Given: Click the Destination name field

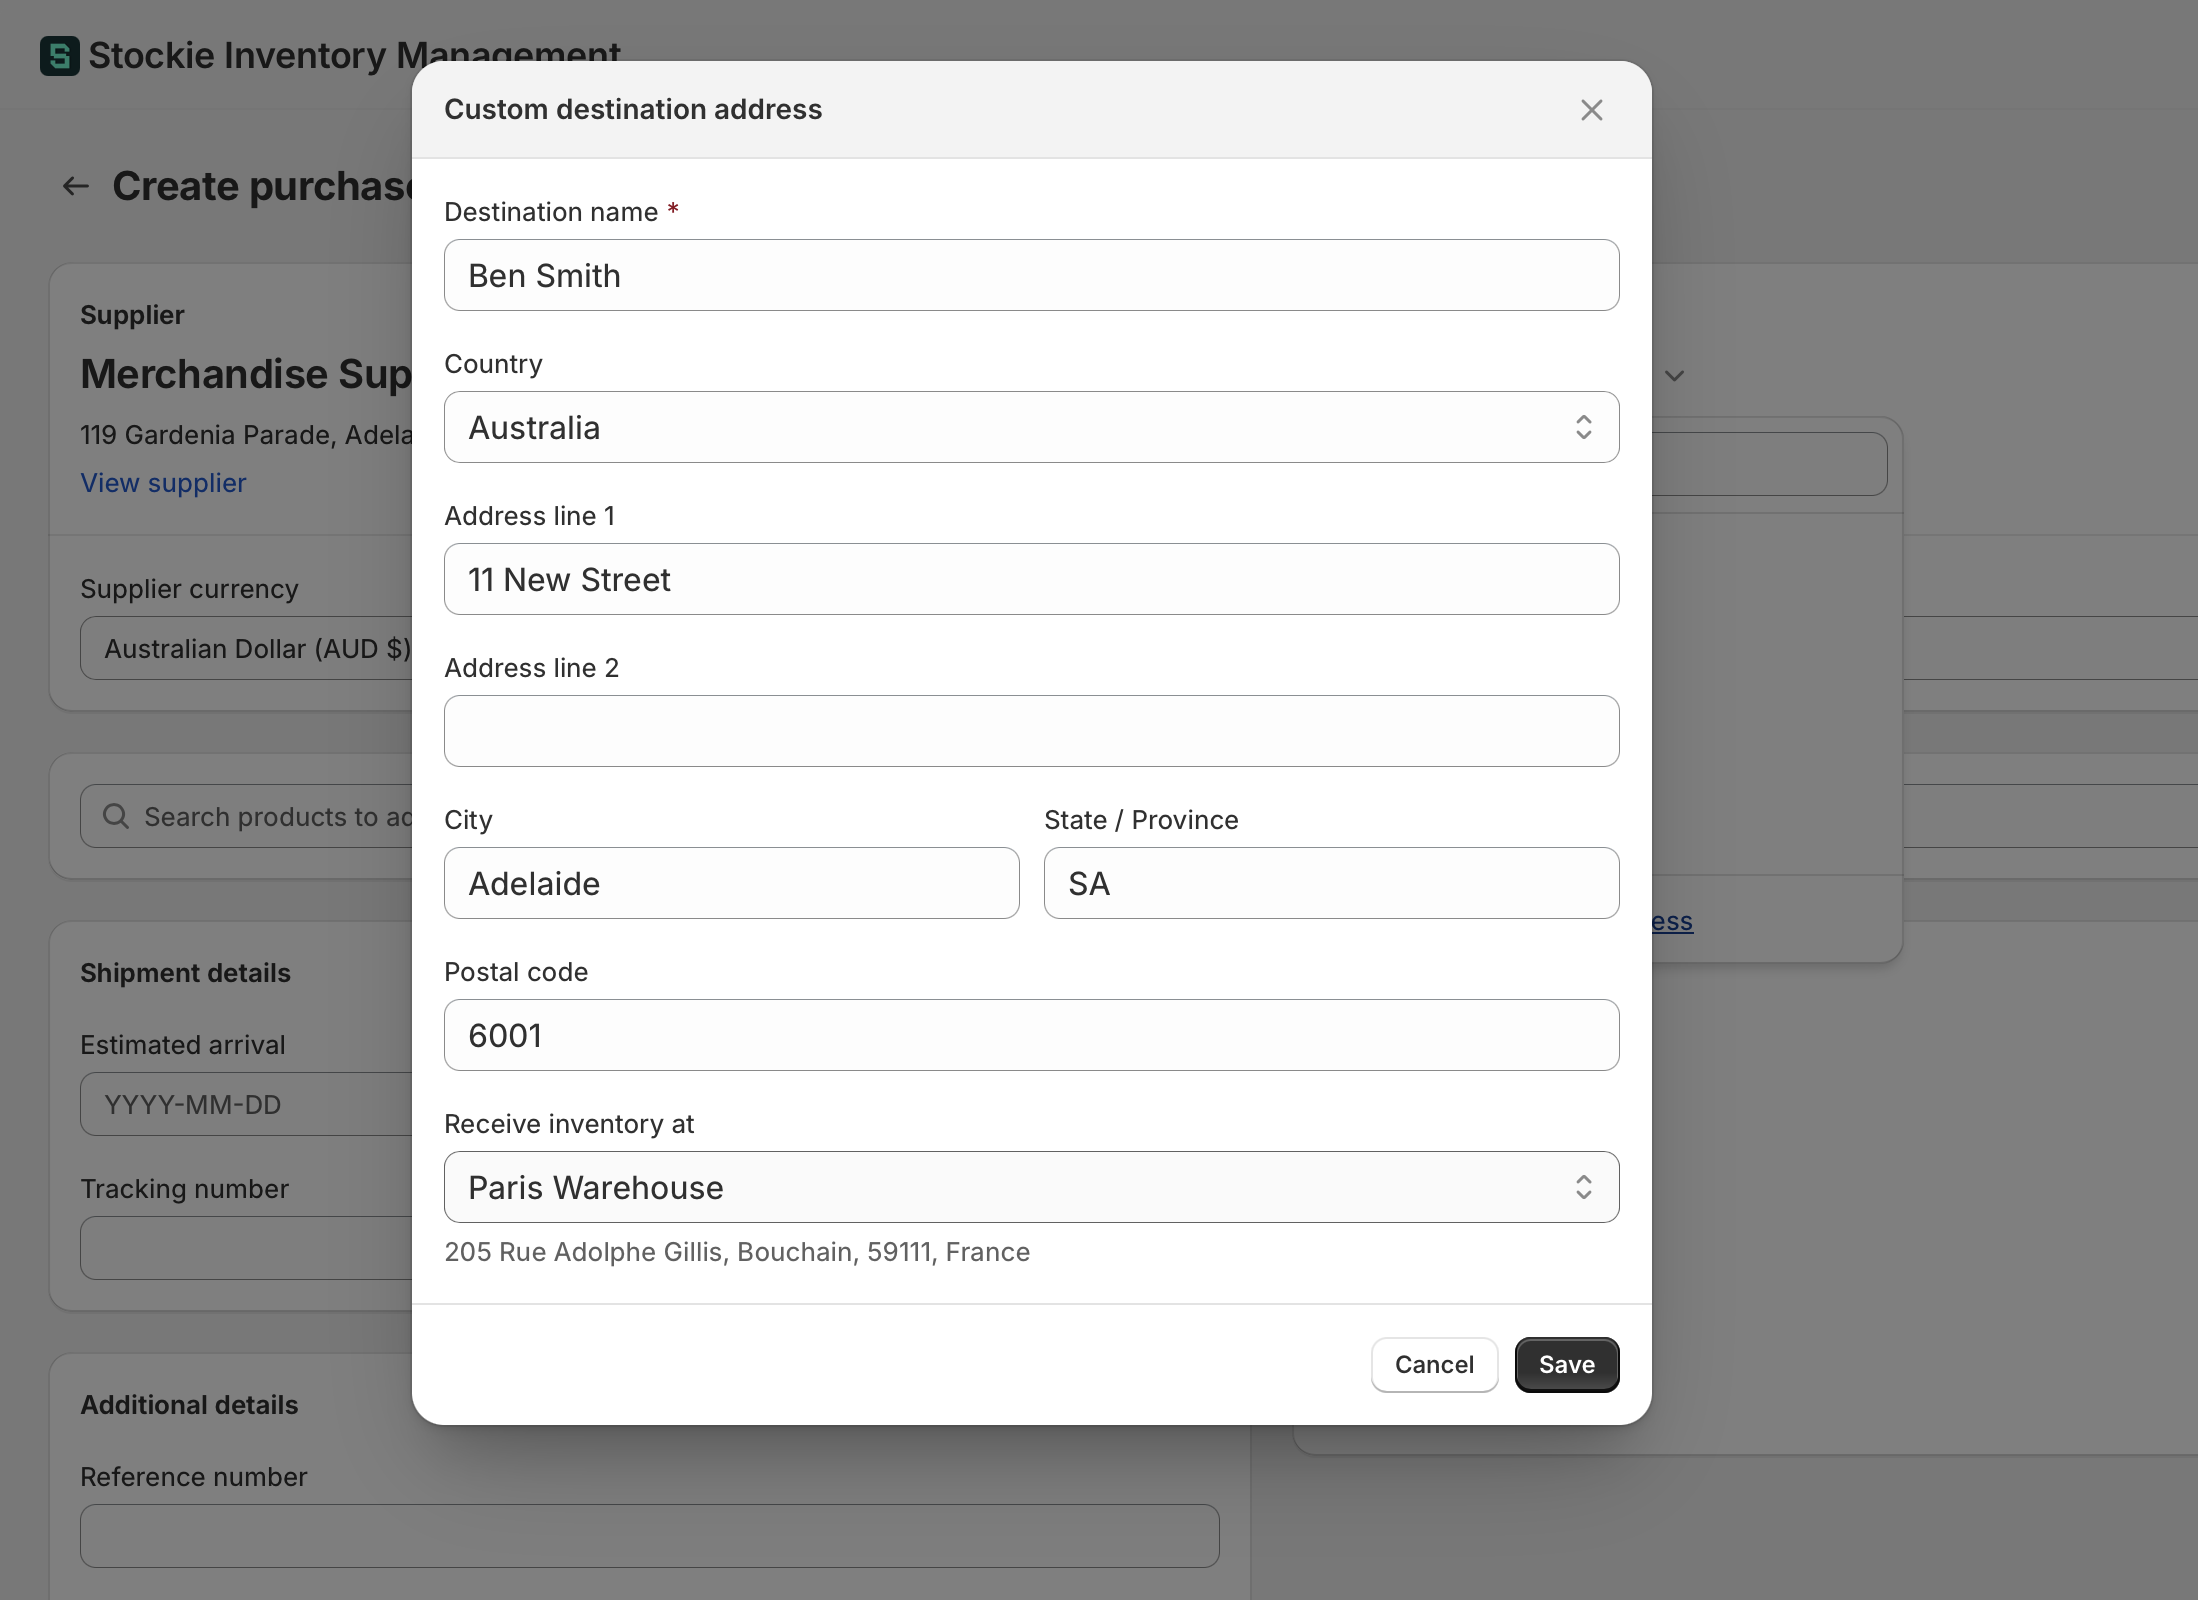Looking at the screenshot, I should pyautogui.click(x=1031, y=275).
